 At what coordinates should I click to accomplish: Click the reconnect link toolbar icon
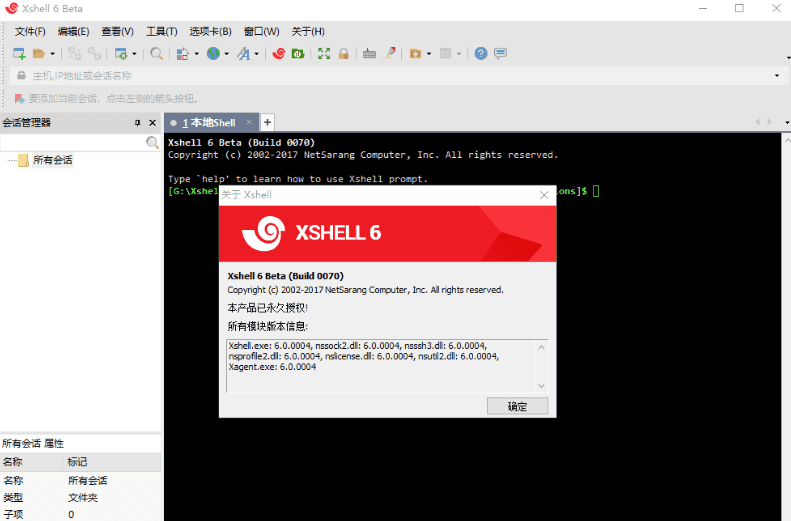[x=94, y=53]
